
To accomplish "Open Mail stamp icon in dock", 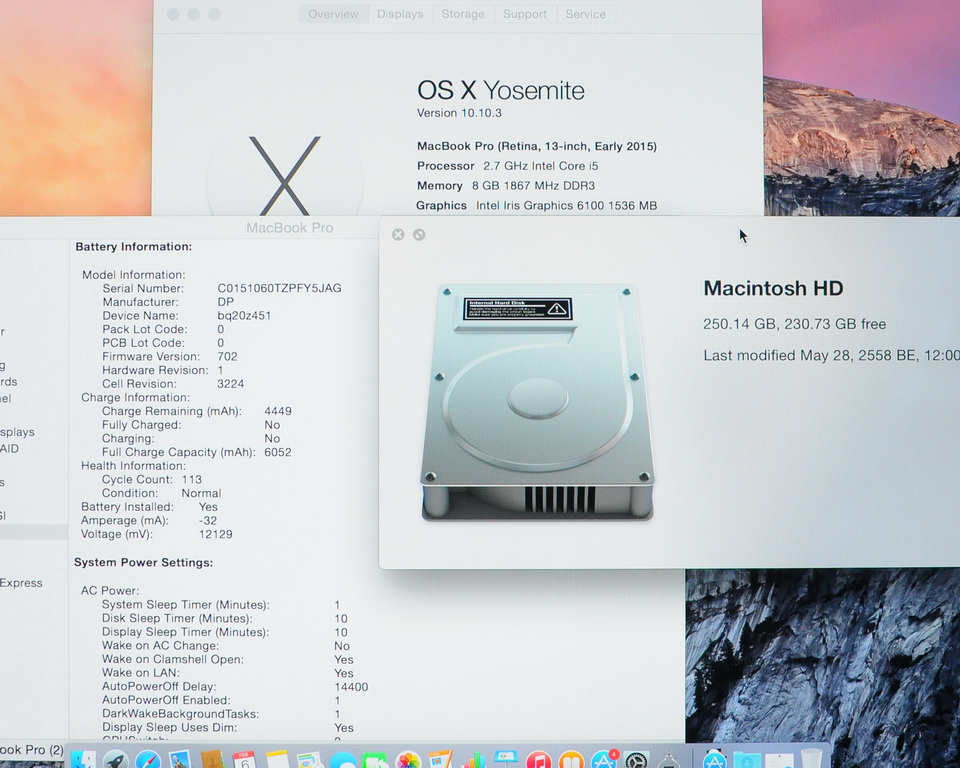I will 180,759.
